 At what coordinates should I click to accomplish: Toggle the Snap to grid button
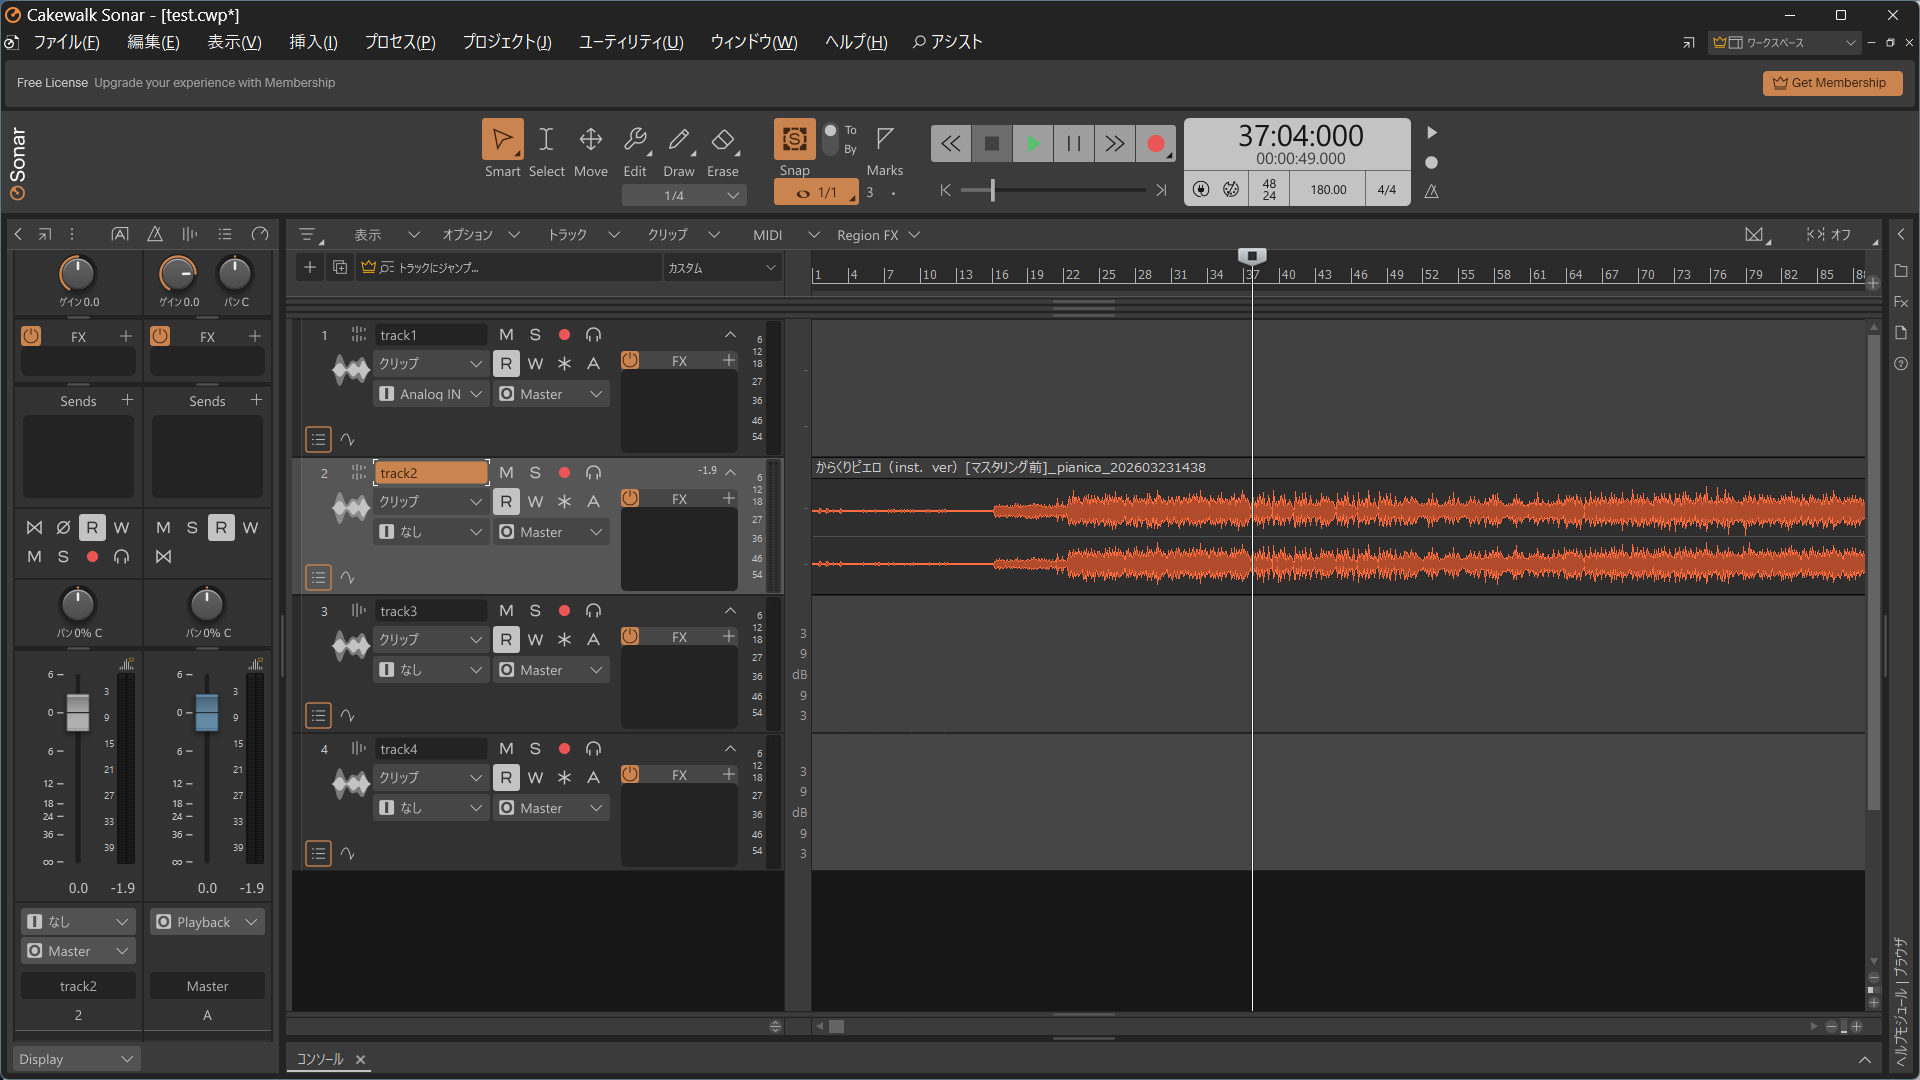(794, 139)
